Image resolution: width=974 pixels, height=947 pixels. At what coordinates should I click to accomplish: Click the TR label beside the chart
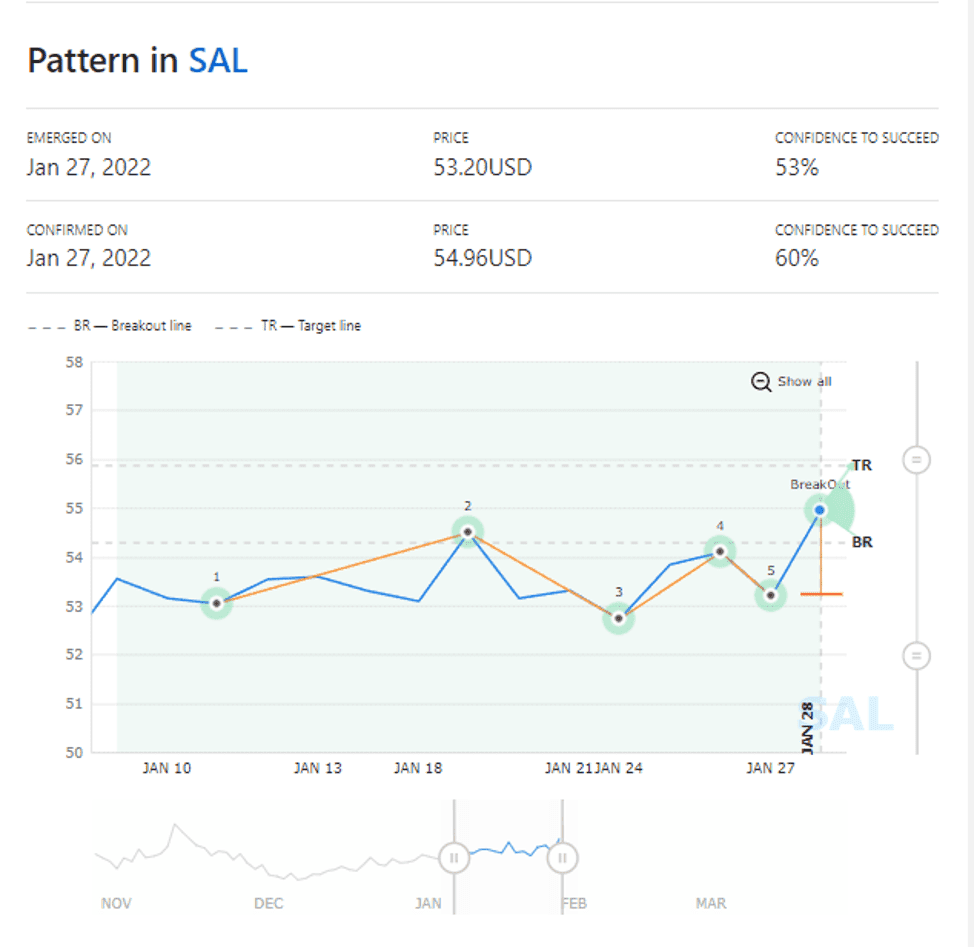861,466
